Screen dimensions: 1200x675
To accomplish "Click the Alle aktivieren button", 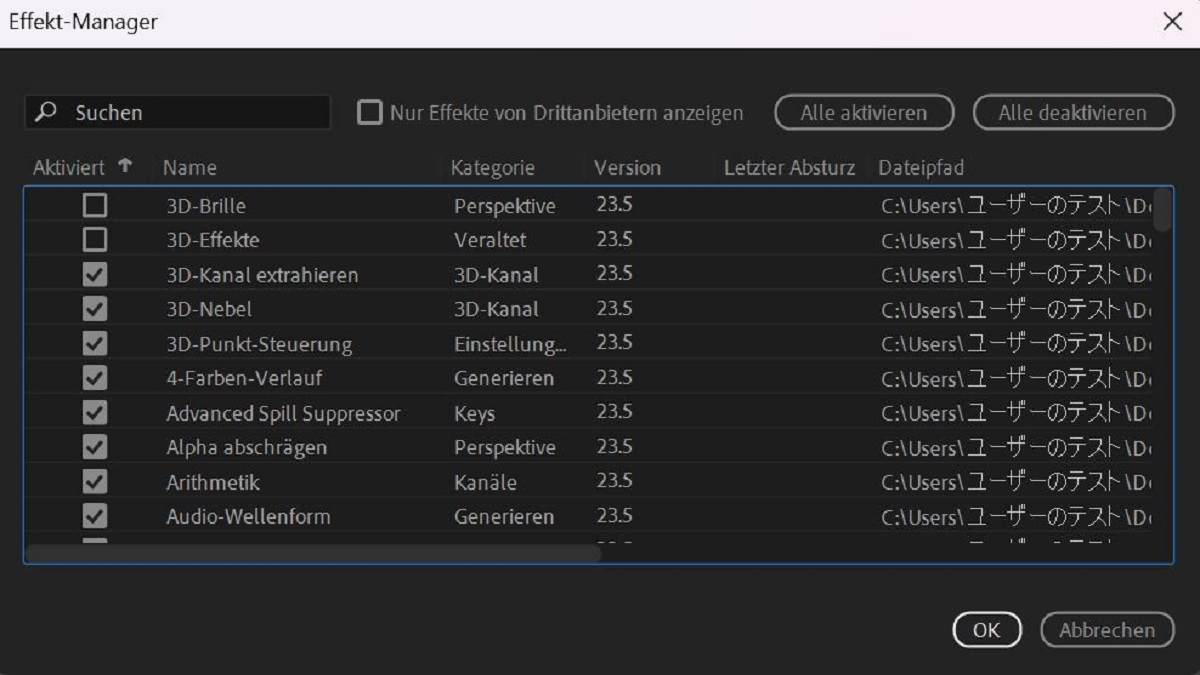I will tap(864, 112).
